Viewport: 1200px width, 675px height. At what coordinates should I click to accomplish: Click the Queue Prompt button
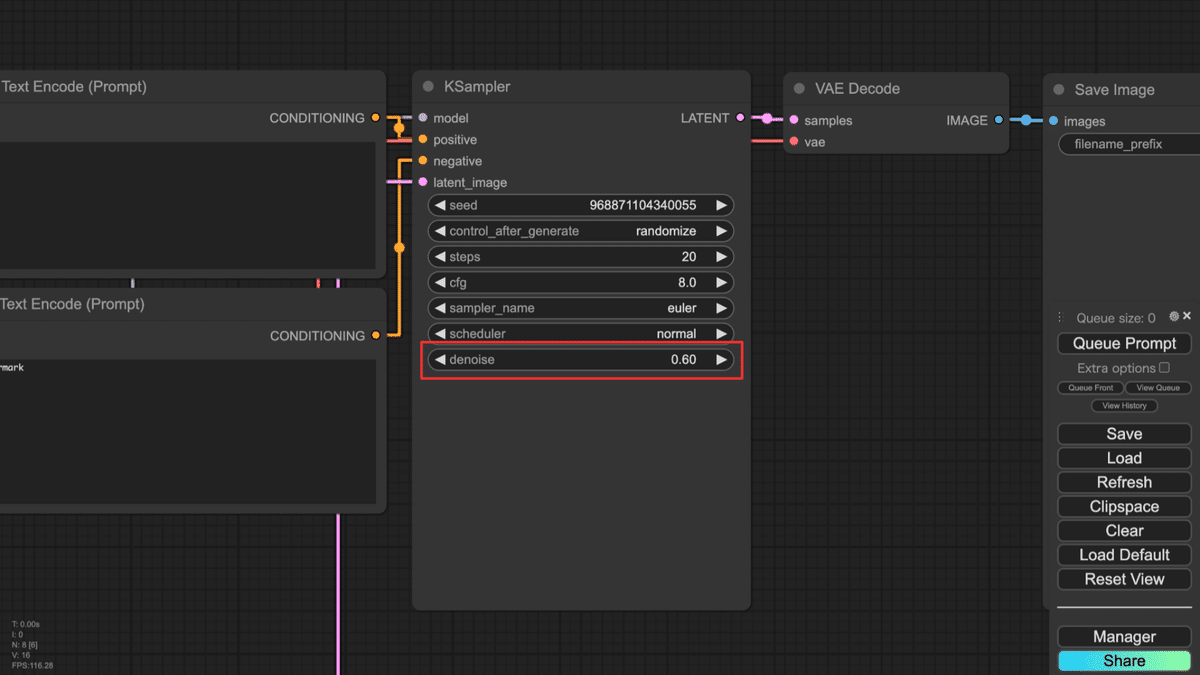tap(1124, 343)
